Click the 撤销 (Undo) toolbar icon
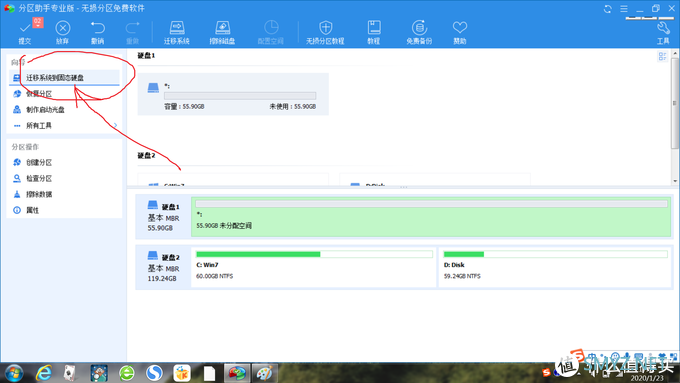The width and height of the screenshot is (680, 383). click(x=98, y=28)
